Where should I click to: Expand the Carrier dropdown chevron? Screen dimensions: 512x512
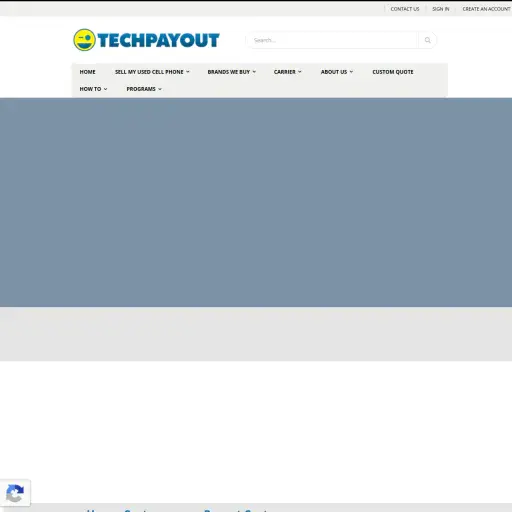pyautogui.click(x=300, y=72)
